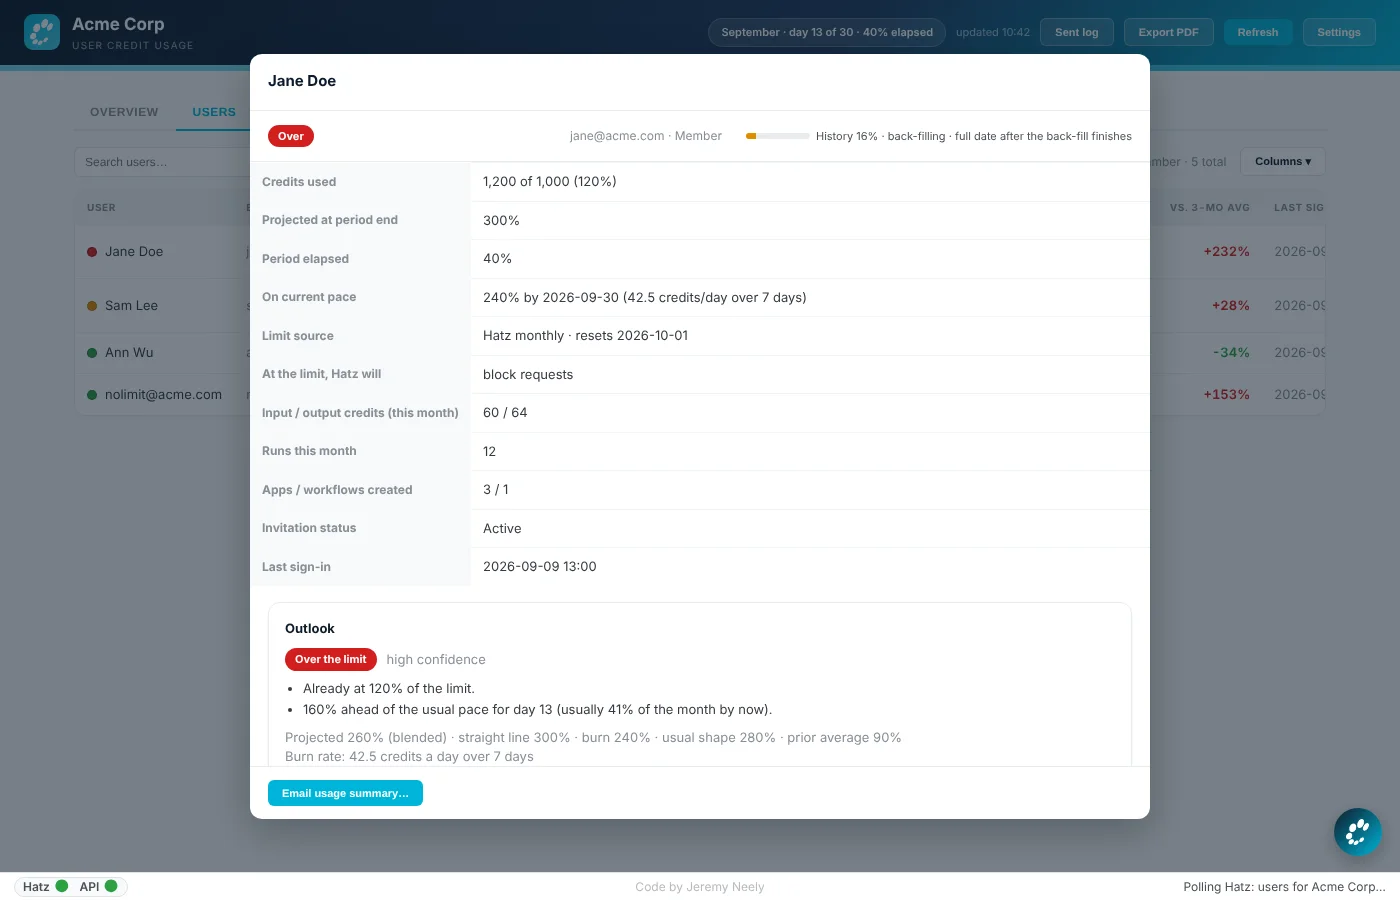Image resolution: width=1400 pixels, height=900 pixels.
Task: Click the Hatz monthly resets value
Action: 585,336
